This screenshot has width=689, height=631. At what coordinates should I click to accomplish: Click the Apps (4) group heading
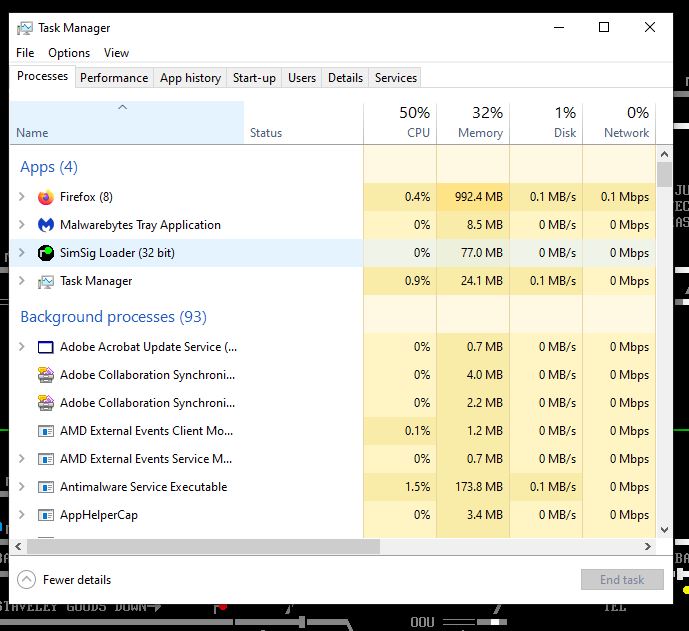(x=49, y=167)
